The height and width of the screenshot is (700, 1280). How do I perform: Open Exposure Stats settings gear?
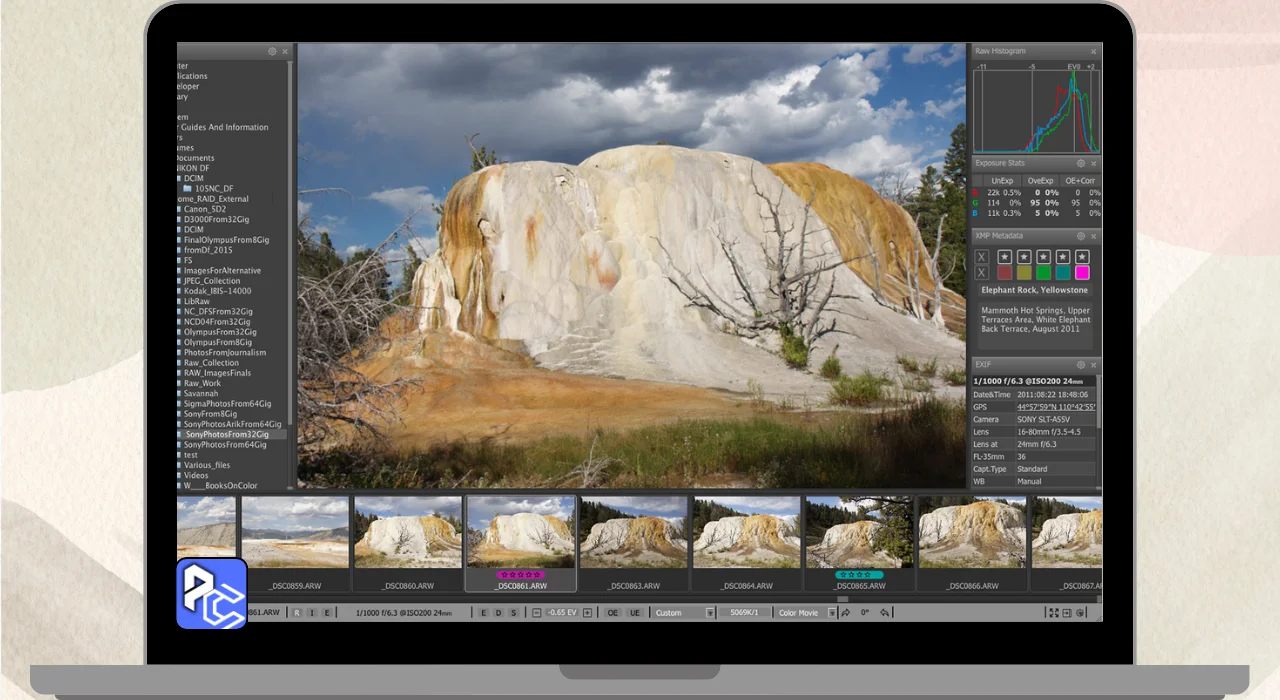pyautogui.click(x=1081, y=163)
